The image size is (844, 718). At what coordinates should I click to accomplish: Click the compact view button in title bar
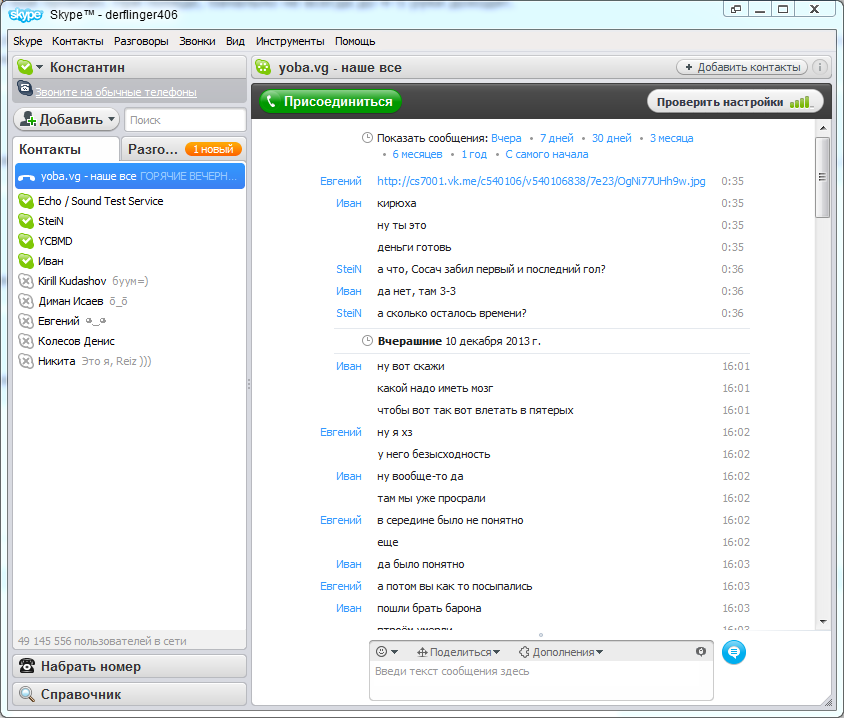pyautogui.click(x=735, y=9)
